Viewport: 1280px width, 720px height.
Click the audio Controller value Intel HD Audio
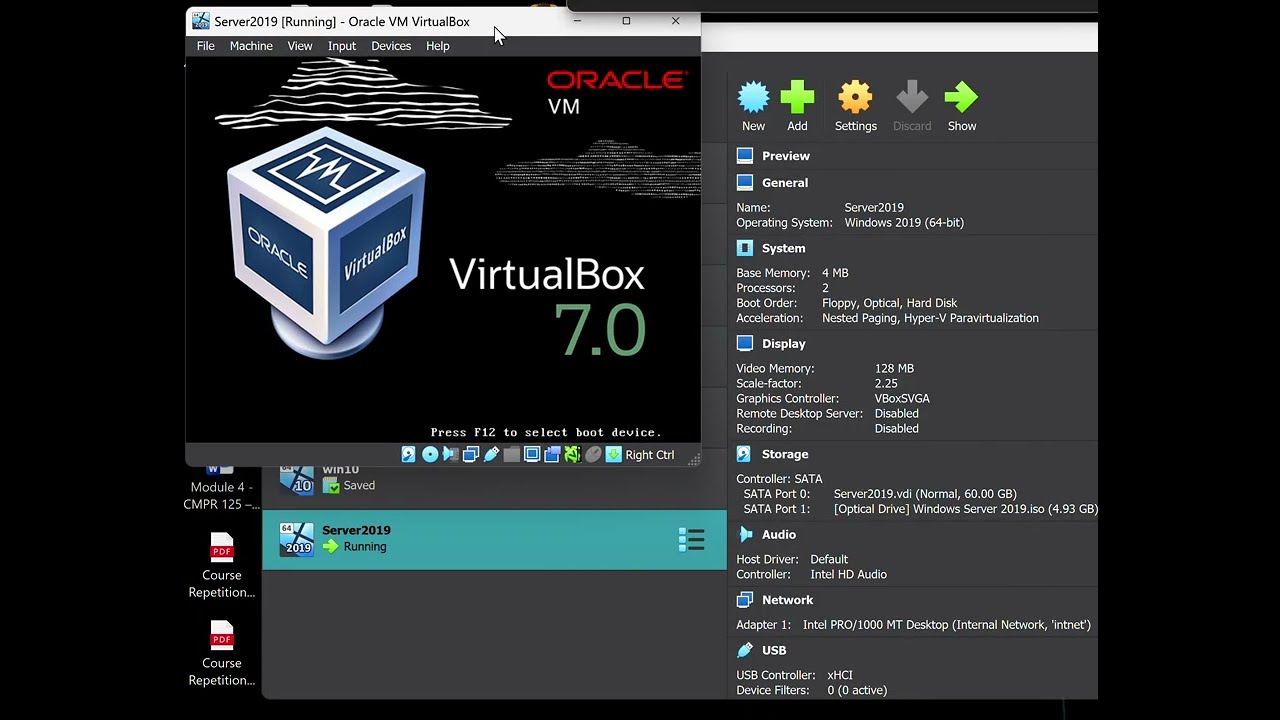pos(848,575)
